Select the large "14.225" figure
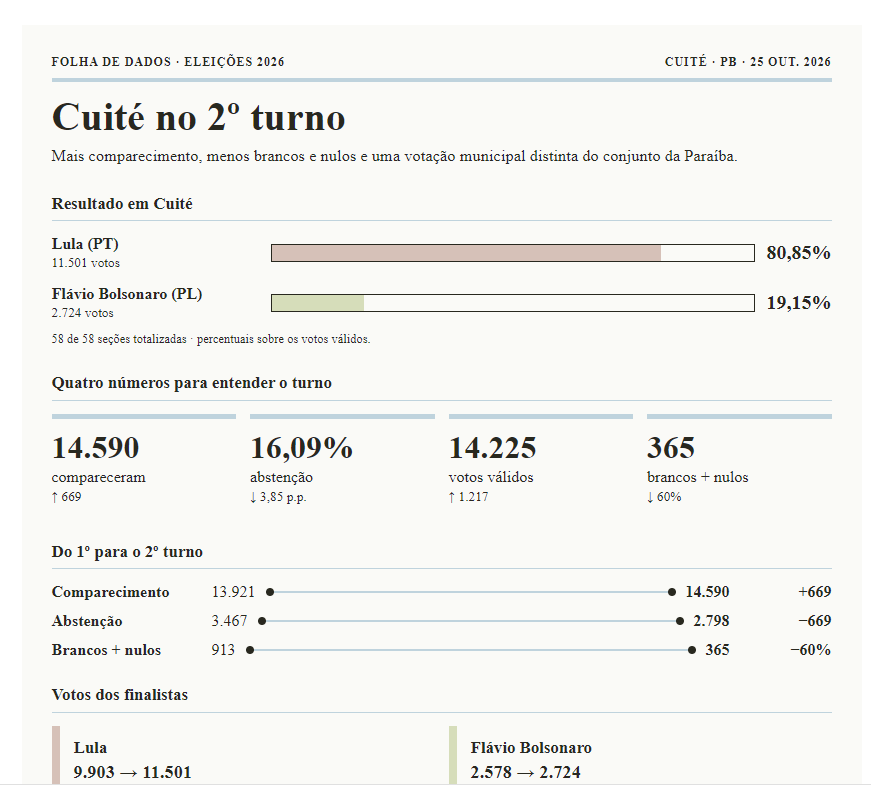Image resolution: width=871 pixels, height=805 pixels. click(x=492, y=448)
